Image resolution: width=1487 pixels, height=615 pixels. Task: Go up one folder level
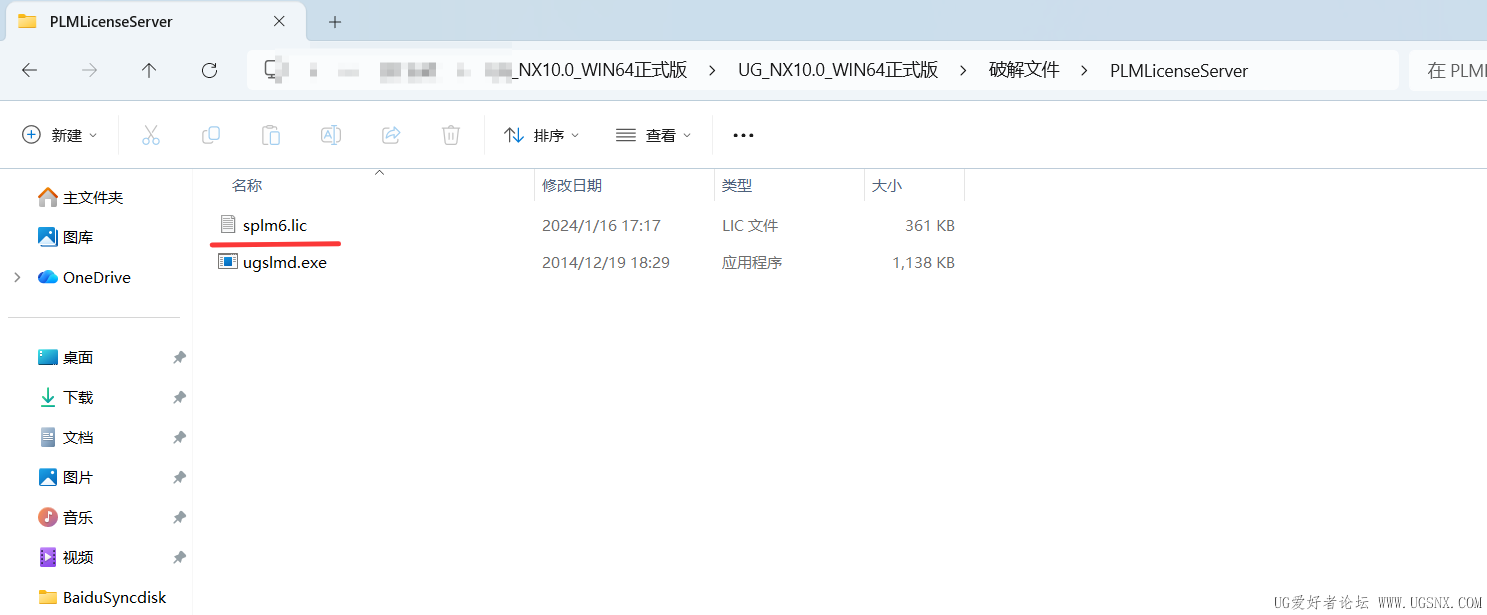149,70
